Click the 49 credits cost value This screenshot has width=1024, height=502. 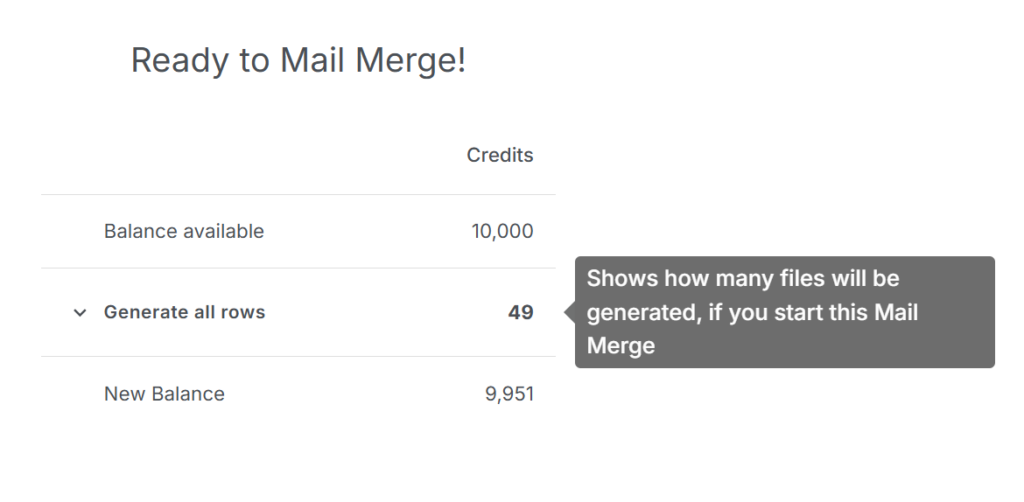click(520, 312)
